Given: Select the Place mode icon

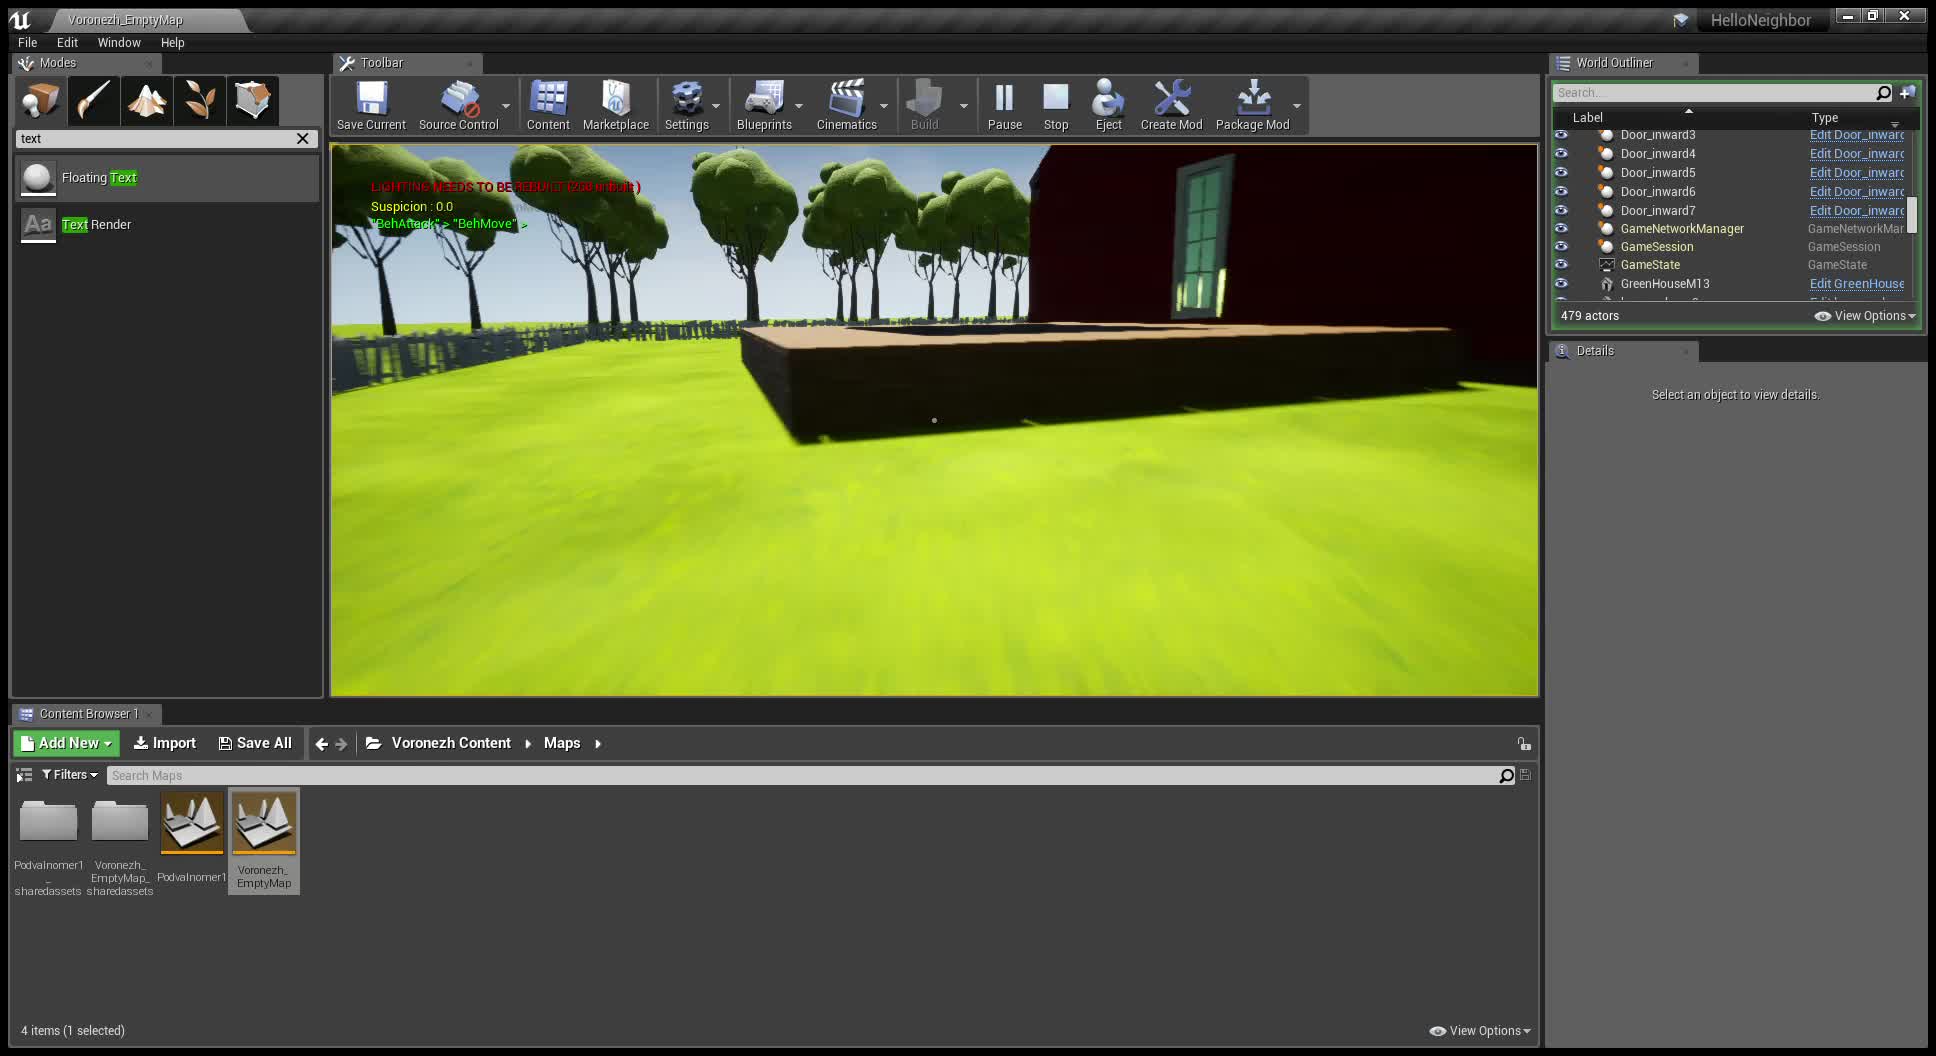Looking at the screenshot, I should pos(41,100).
